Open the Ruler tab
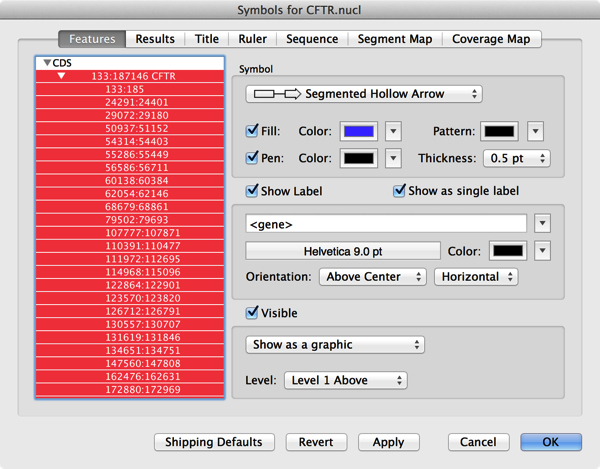The height and width of the screenshot is (469, 600). (x=252, y=39)
